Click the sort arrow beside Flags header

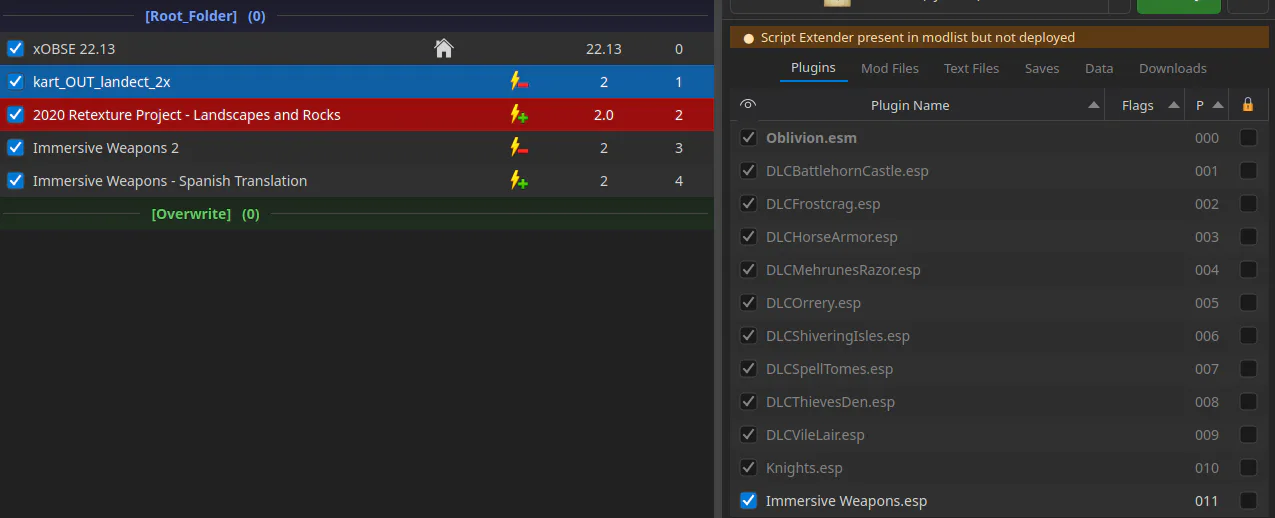[1174, 105]
